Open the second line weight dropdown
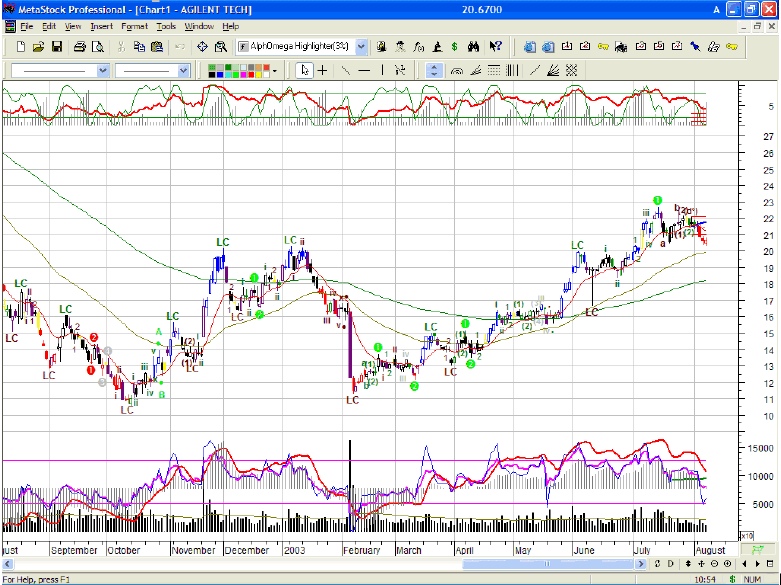The height and width of the screenshot is (585, 781). point(183,71)
